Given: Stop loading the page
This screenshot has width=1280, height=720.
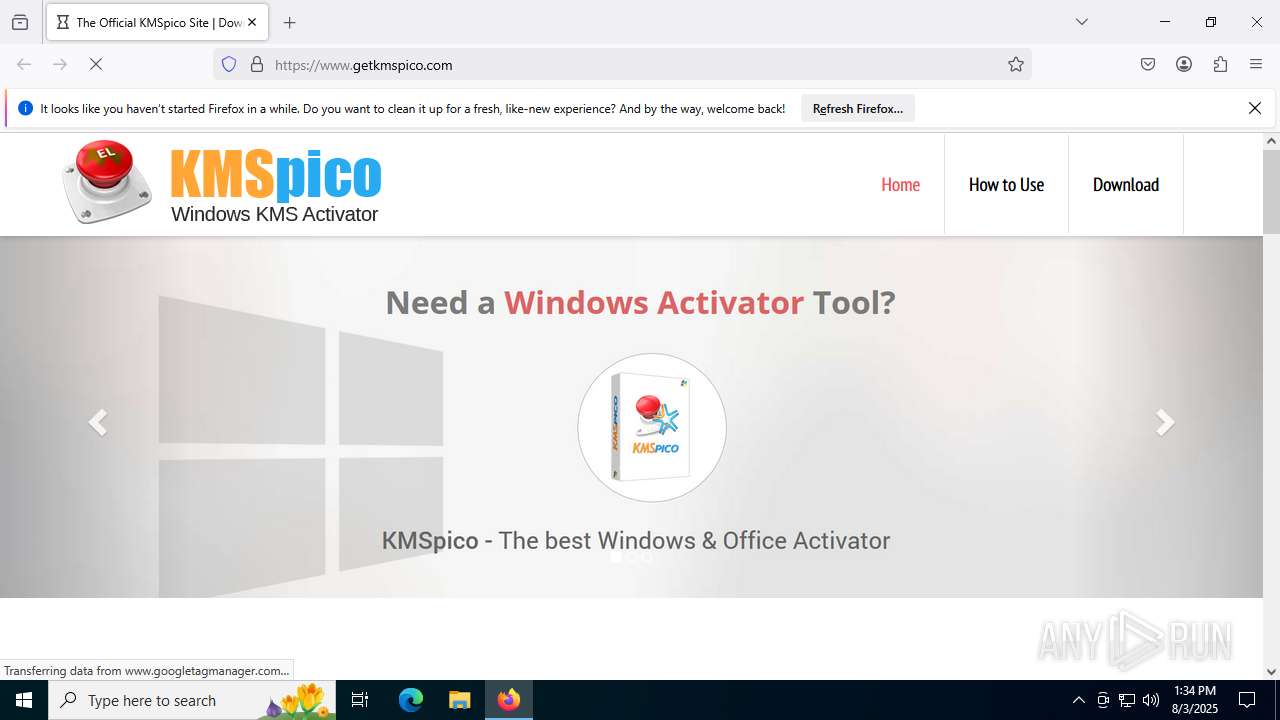Looking at the screenshot, I should 96,64.
